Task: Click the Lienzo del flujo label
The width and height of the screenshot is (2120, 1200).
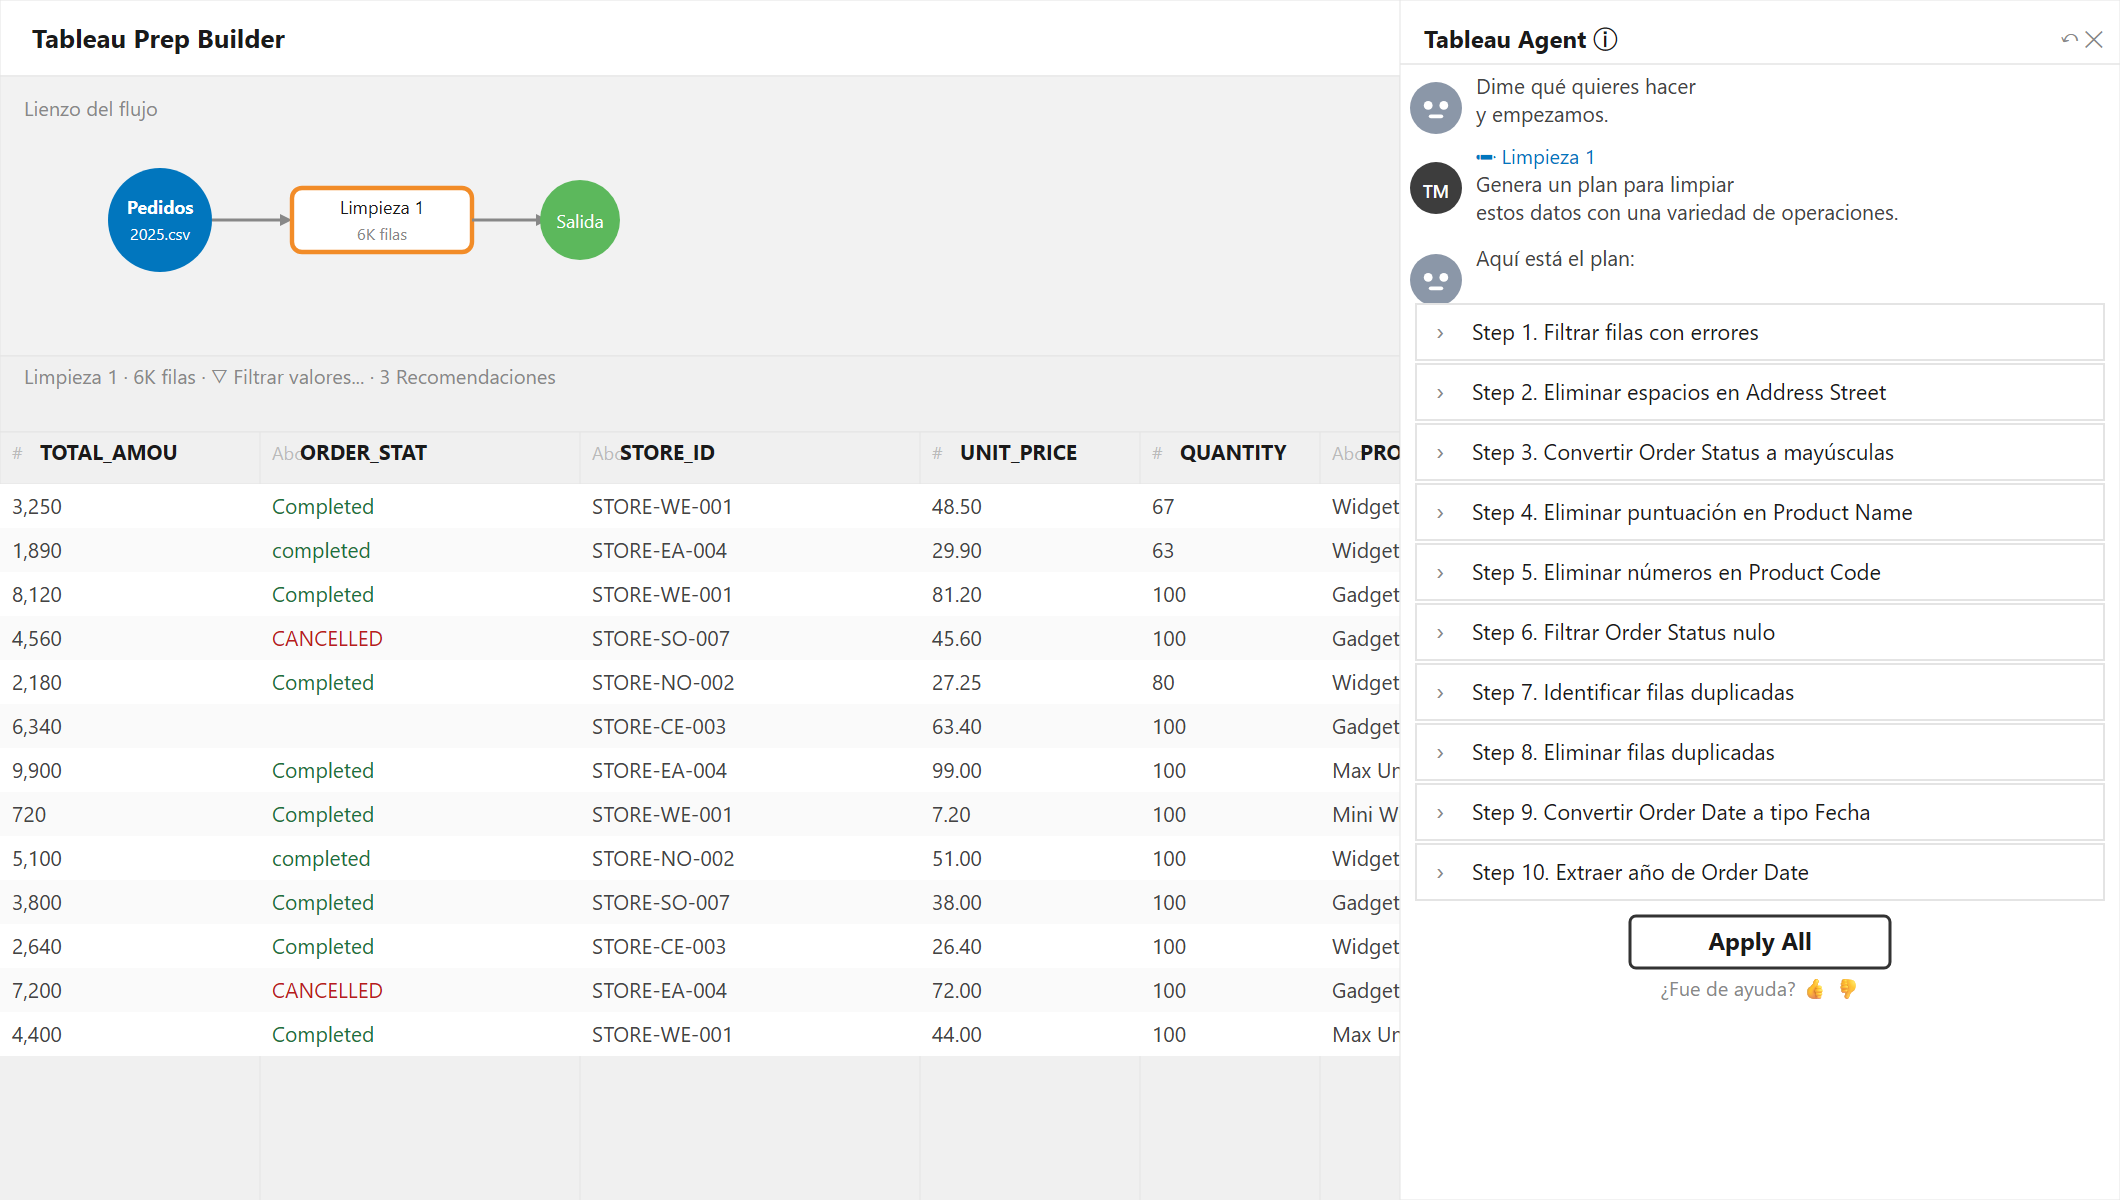Action: pos(91,109)
